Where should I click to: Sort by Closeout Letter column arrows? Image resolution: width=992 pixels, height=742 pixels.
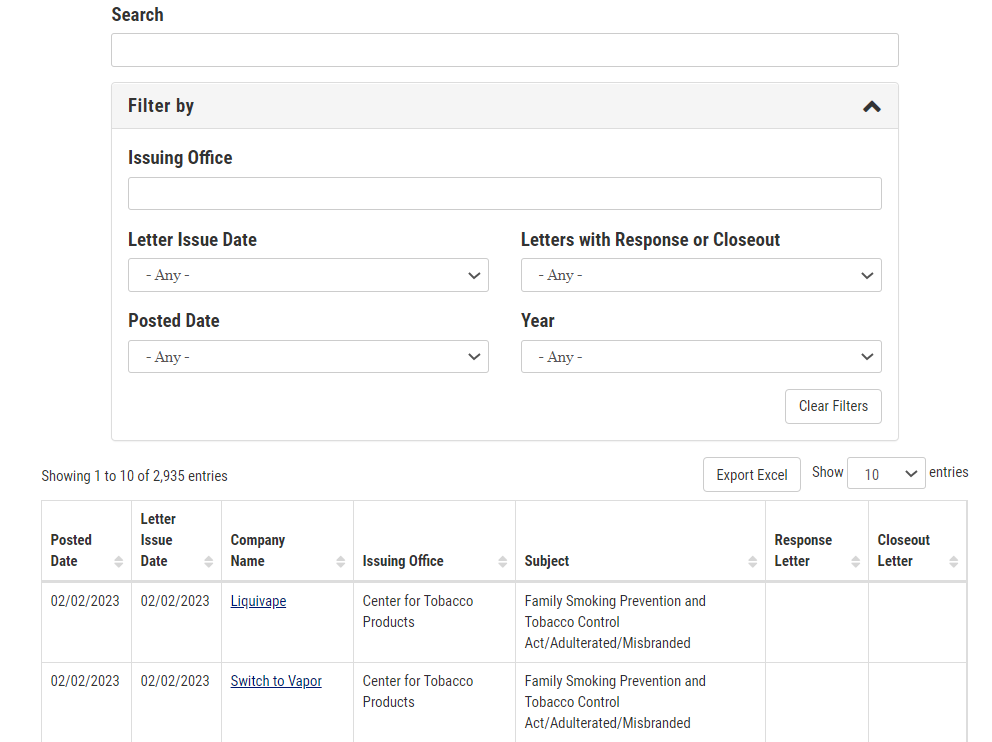tap(953, 562)
